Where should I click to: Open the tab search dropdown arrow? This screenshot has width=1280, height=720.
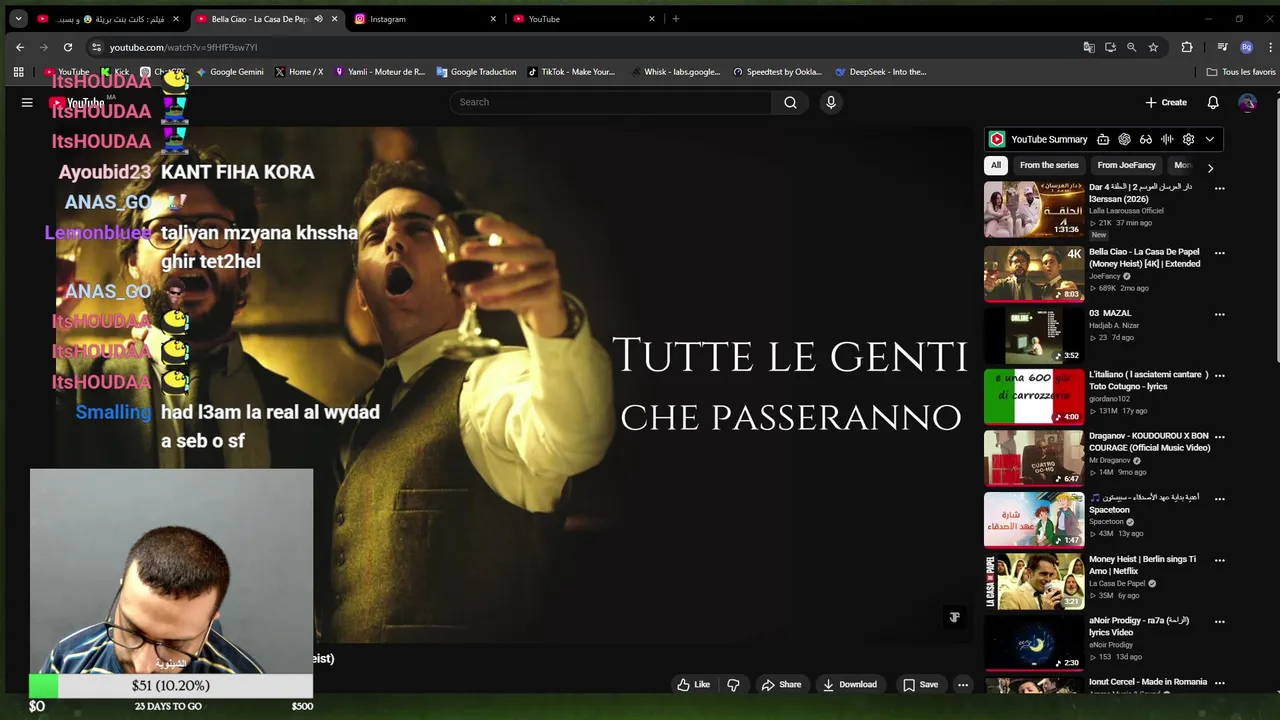[x=18, y=19]
